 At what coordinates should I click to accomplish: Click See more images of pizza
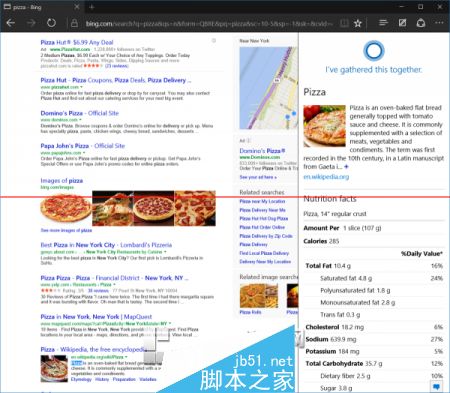66,230
